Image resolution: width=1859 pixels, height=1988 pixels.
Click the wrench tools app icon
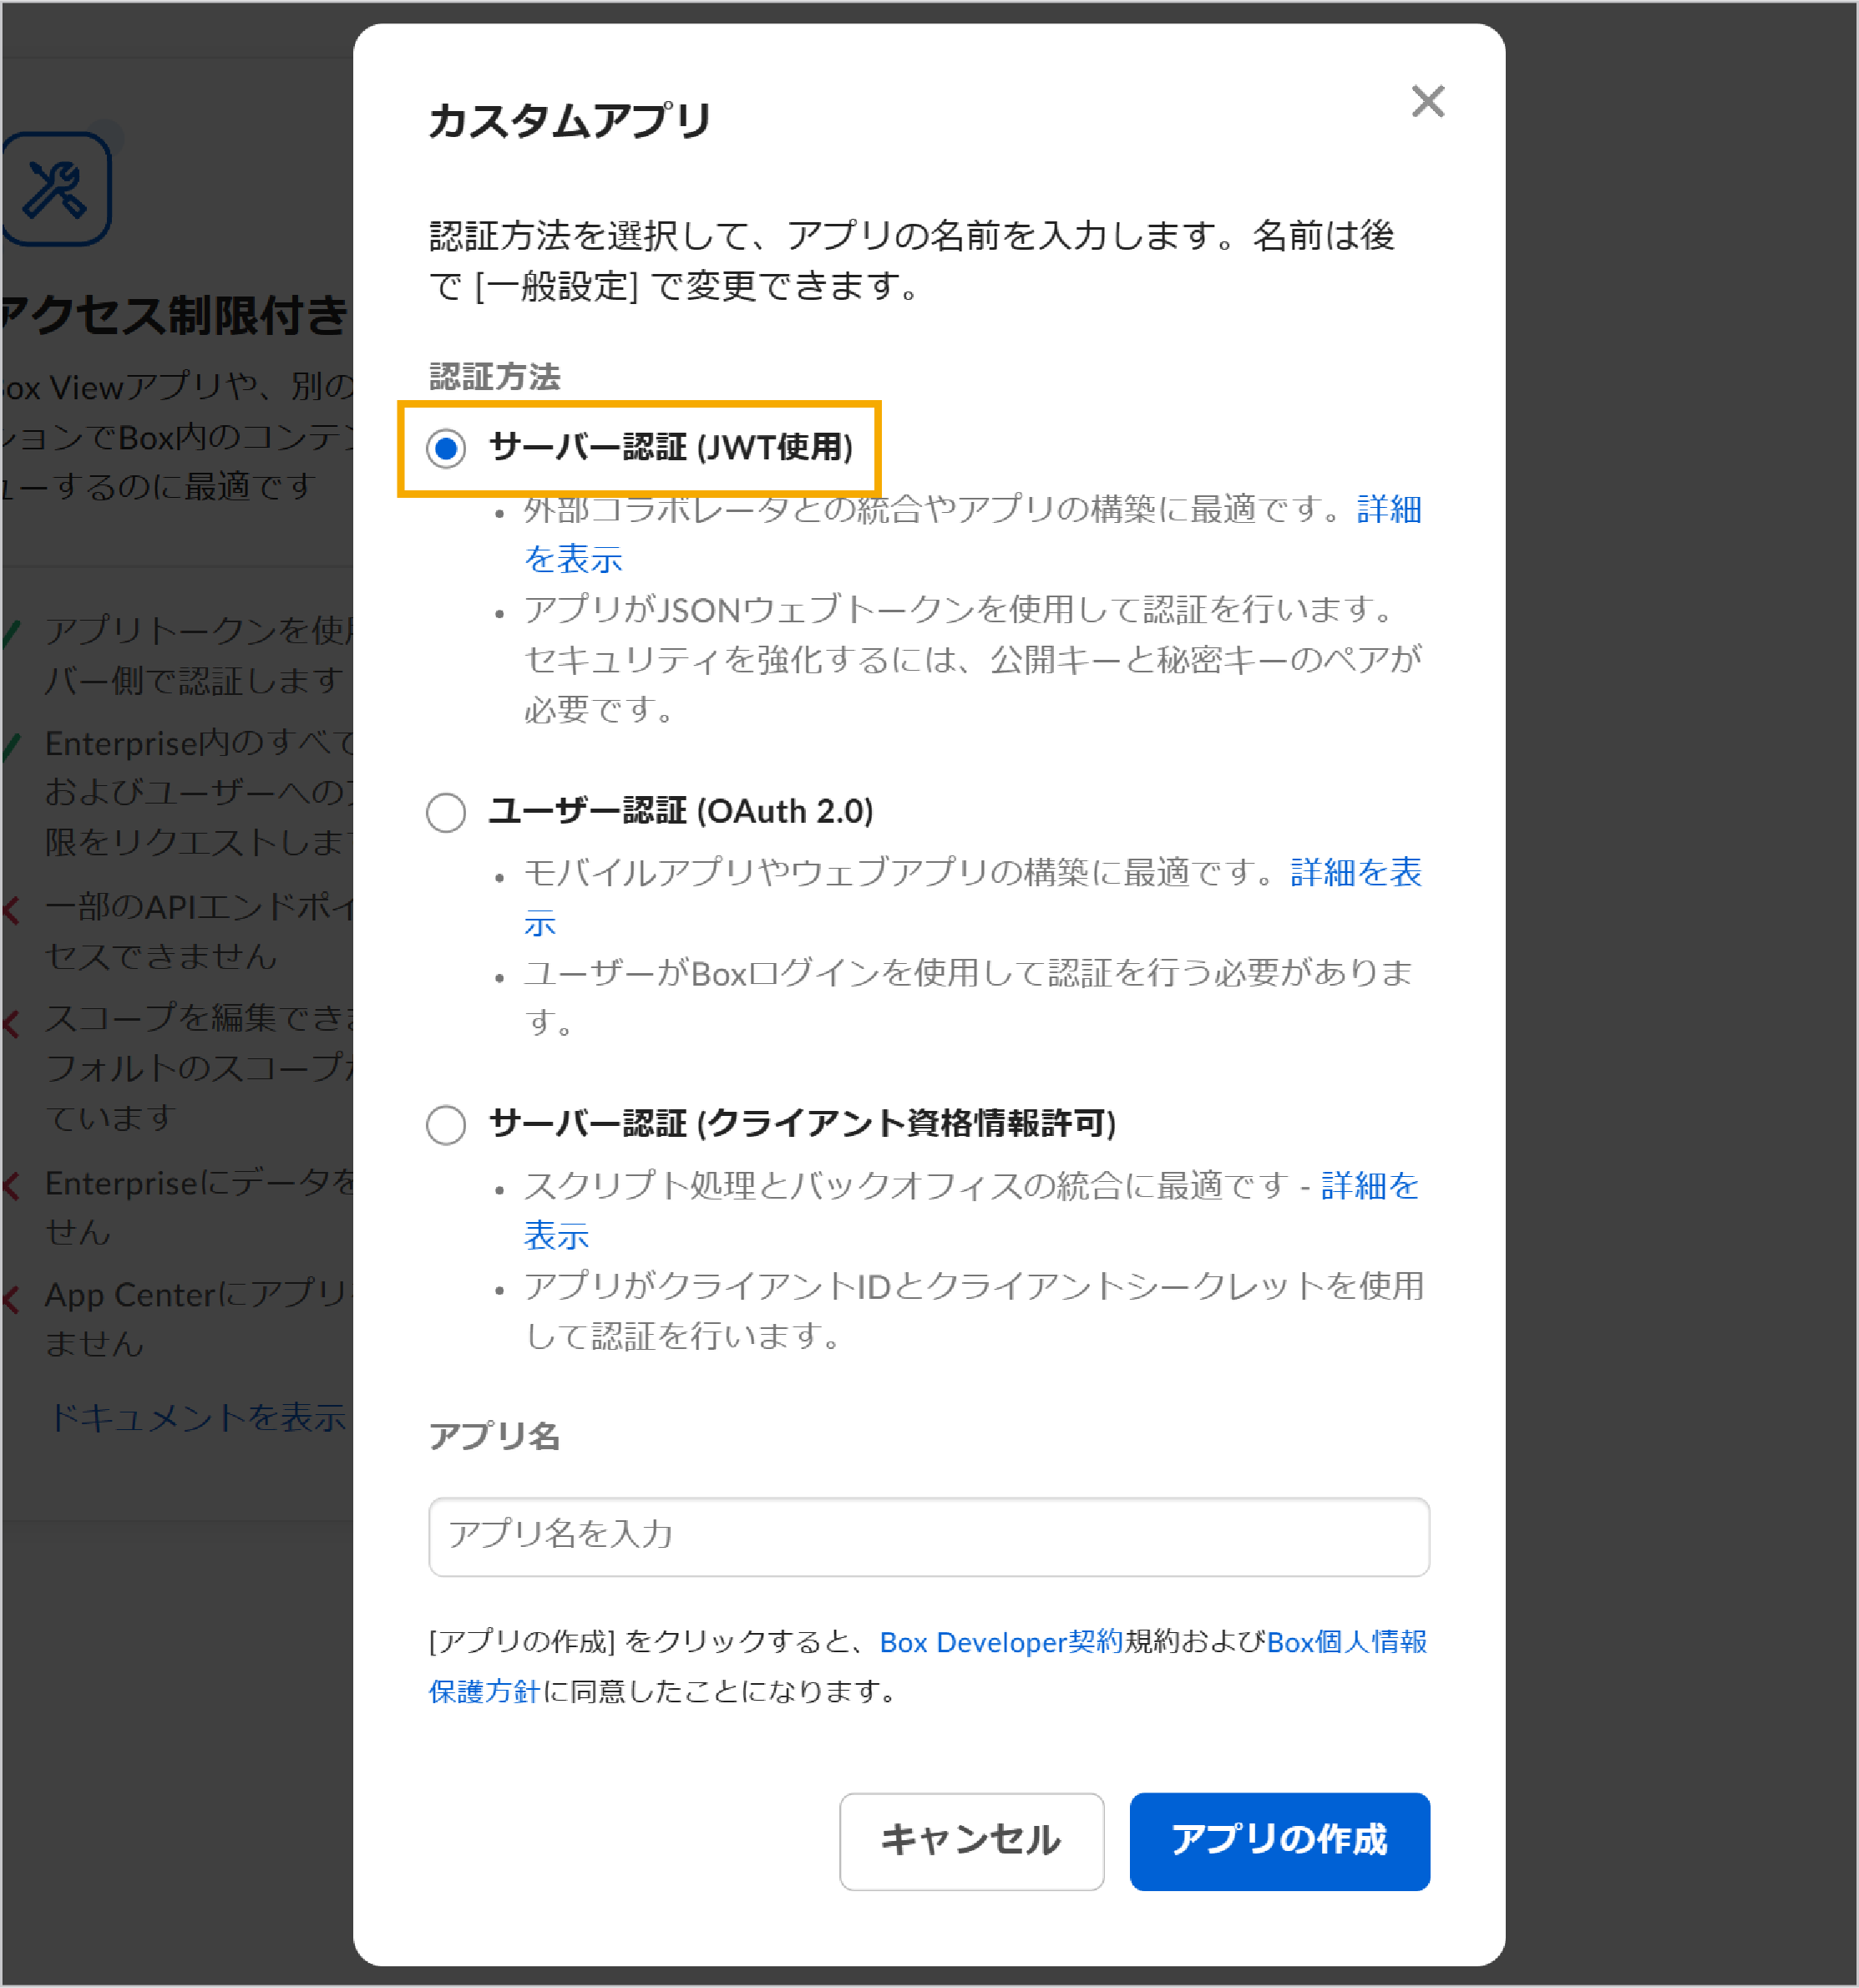56,188
